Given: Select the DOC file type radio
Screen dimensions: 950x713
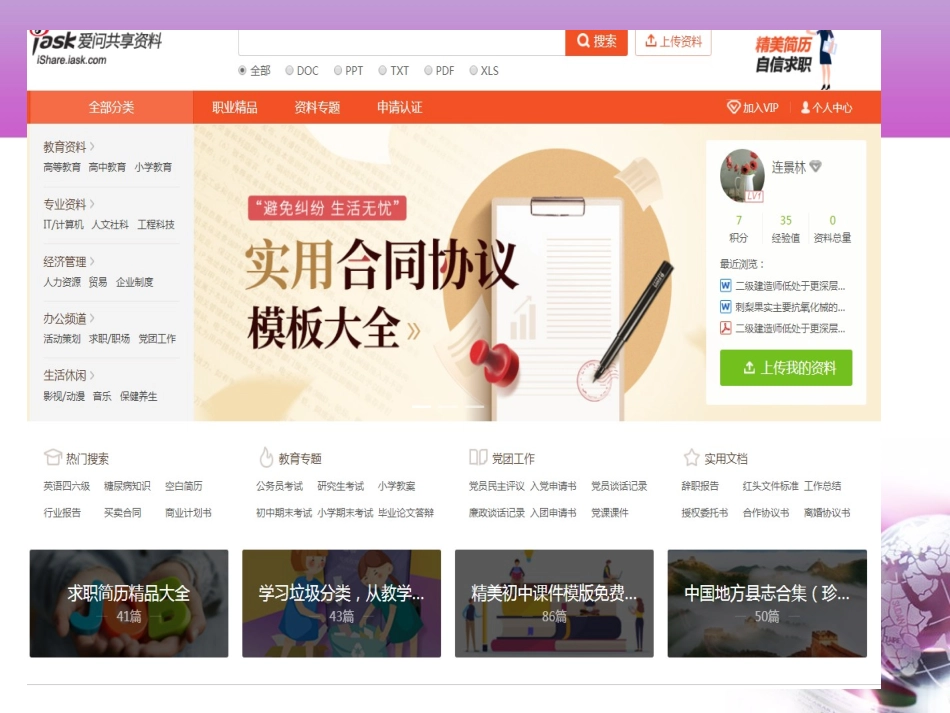Looking at the screenshot, I should [289, 70].
